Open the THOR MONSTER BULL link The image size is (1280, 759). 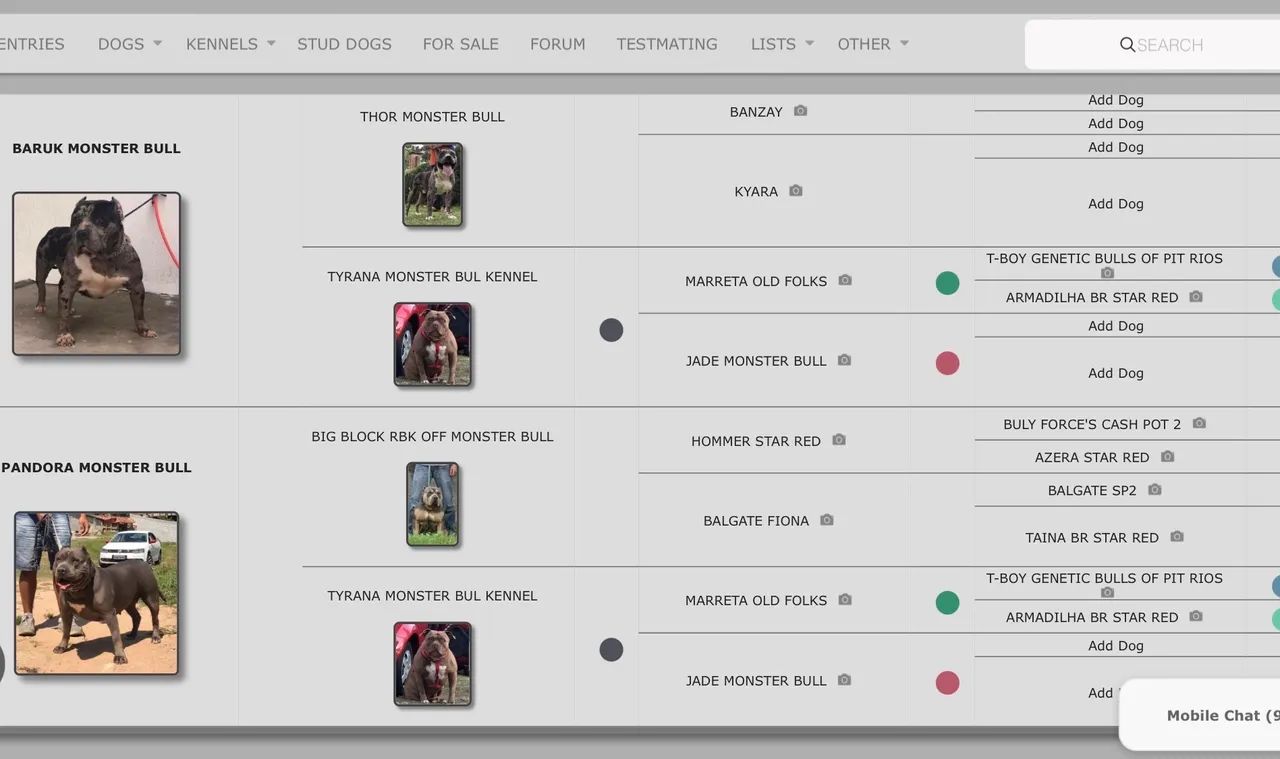432,117
